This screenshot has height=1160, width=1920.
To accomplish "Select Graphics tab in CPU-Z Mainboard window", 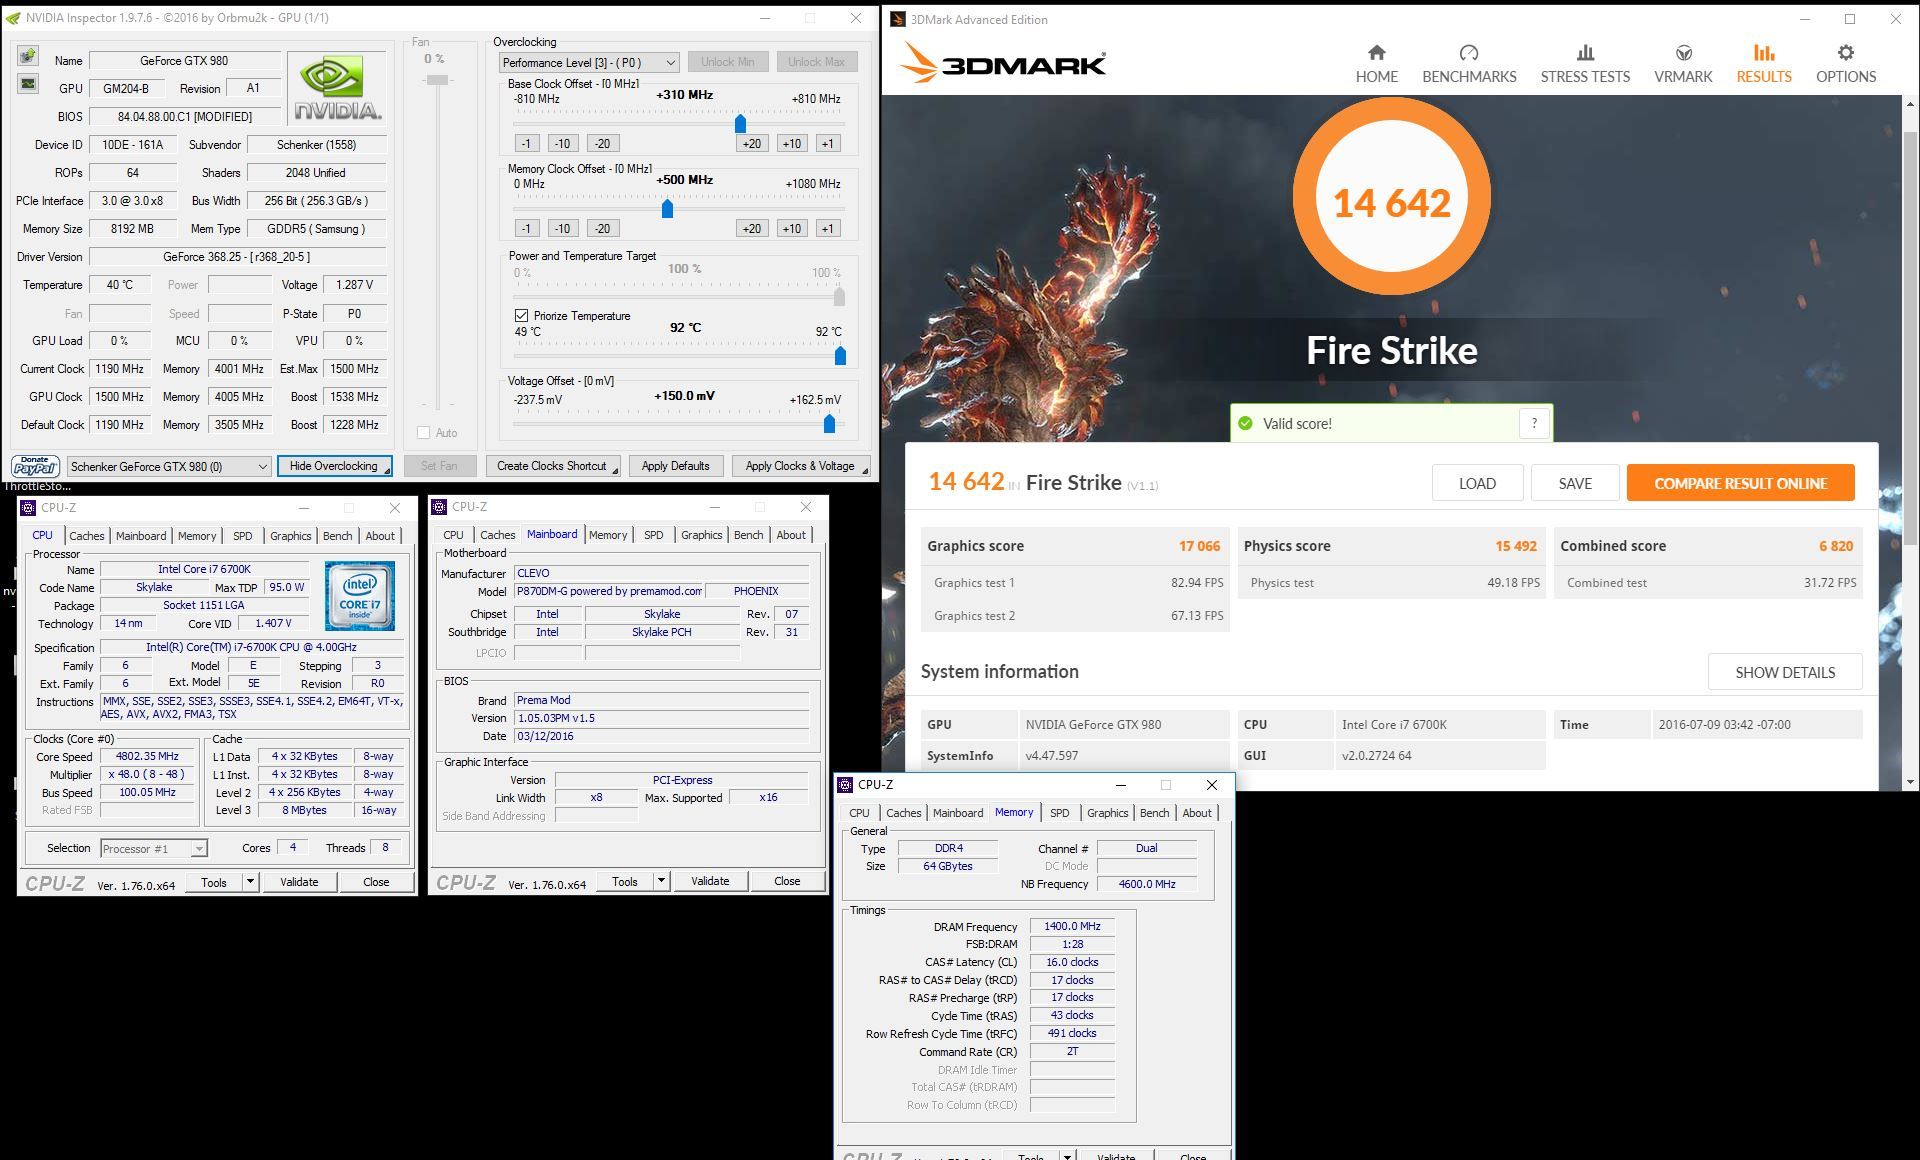I will [701, 535].
